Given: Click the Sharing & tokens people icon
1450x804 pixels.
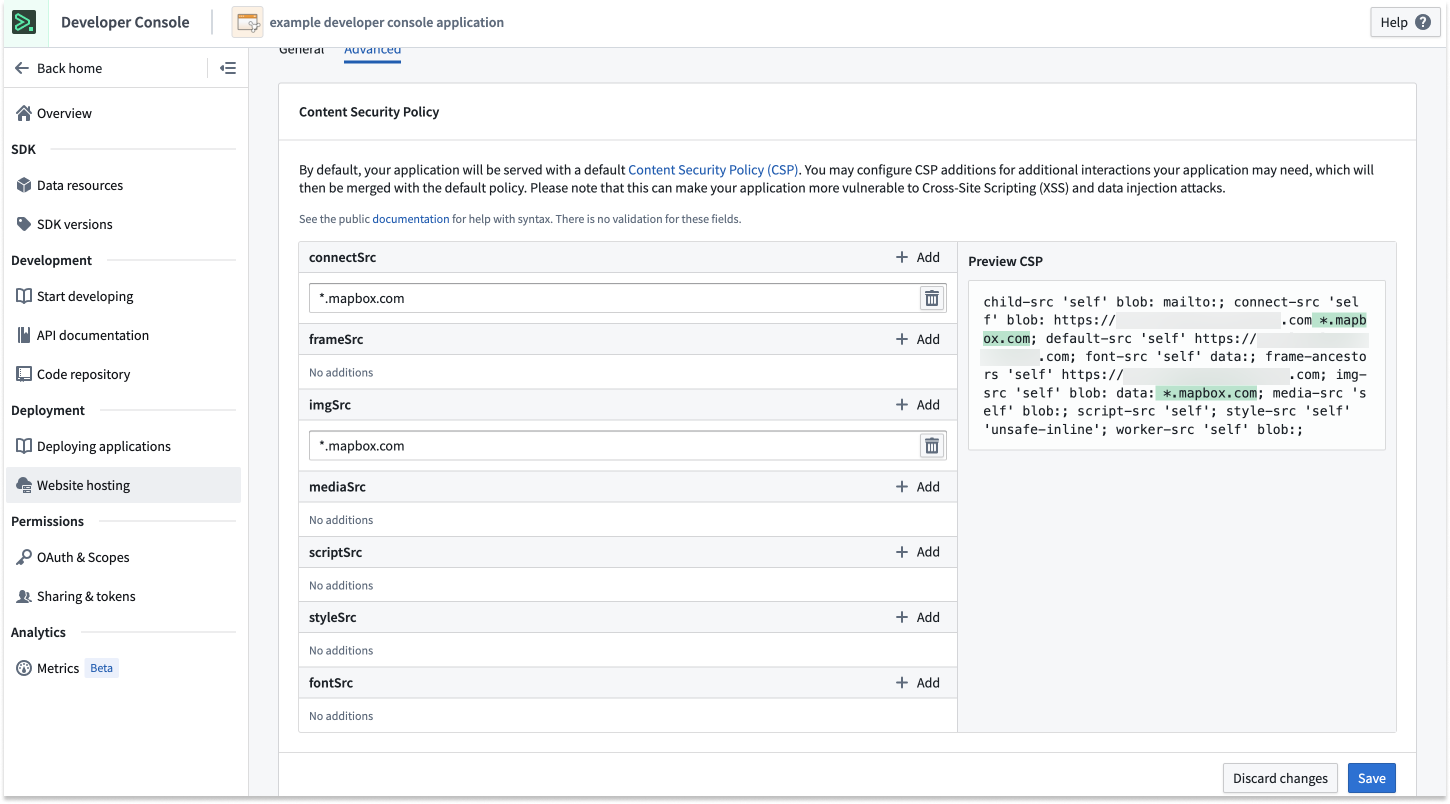Looking at the screenshot, I should point(24,596).
